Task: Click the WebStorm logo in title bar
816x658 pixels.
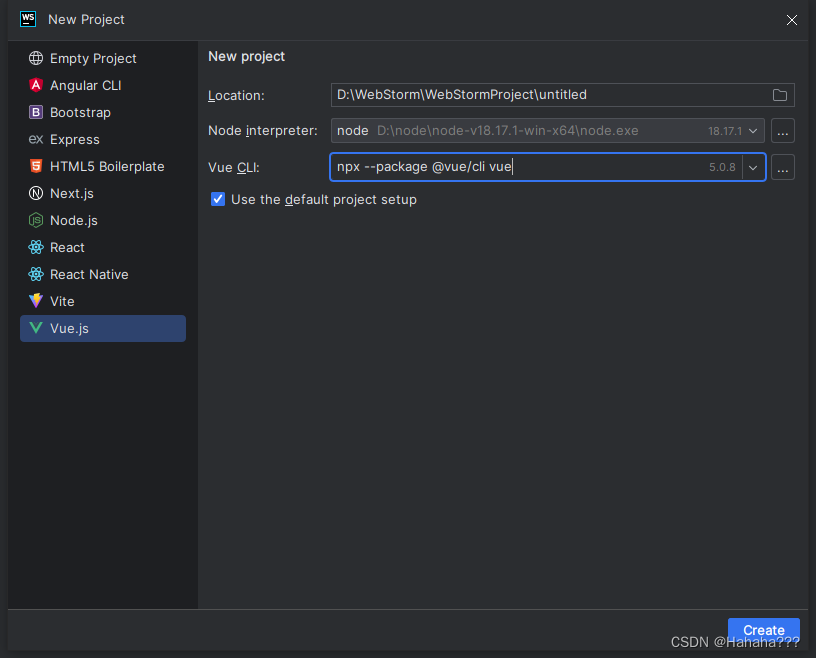Action: (28, 19)
